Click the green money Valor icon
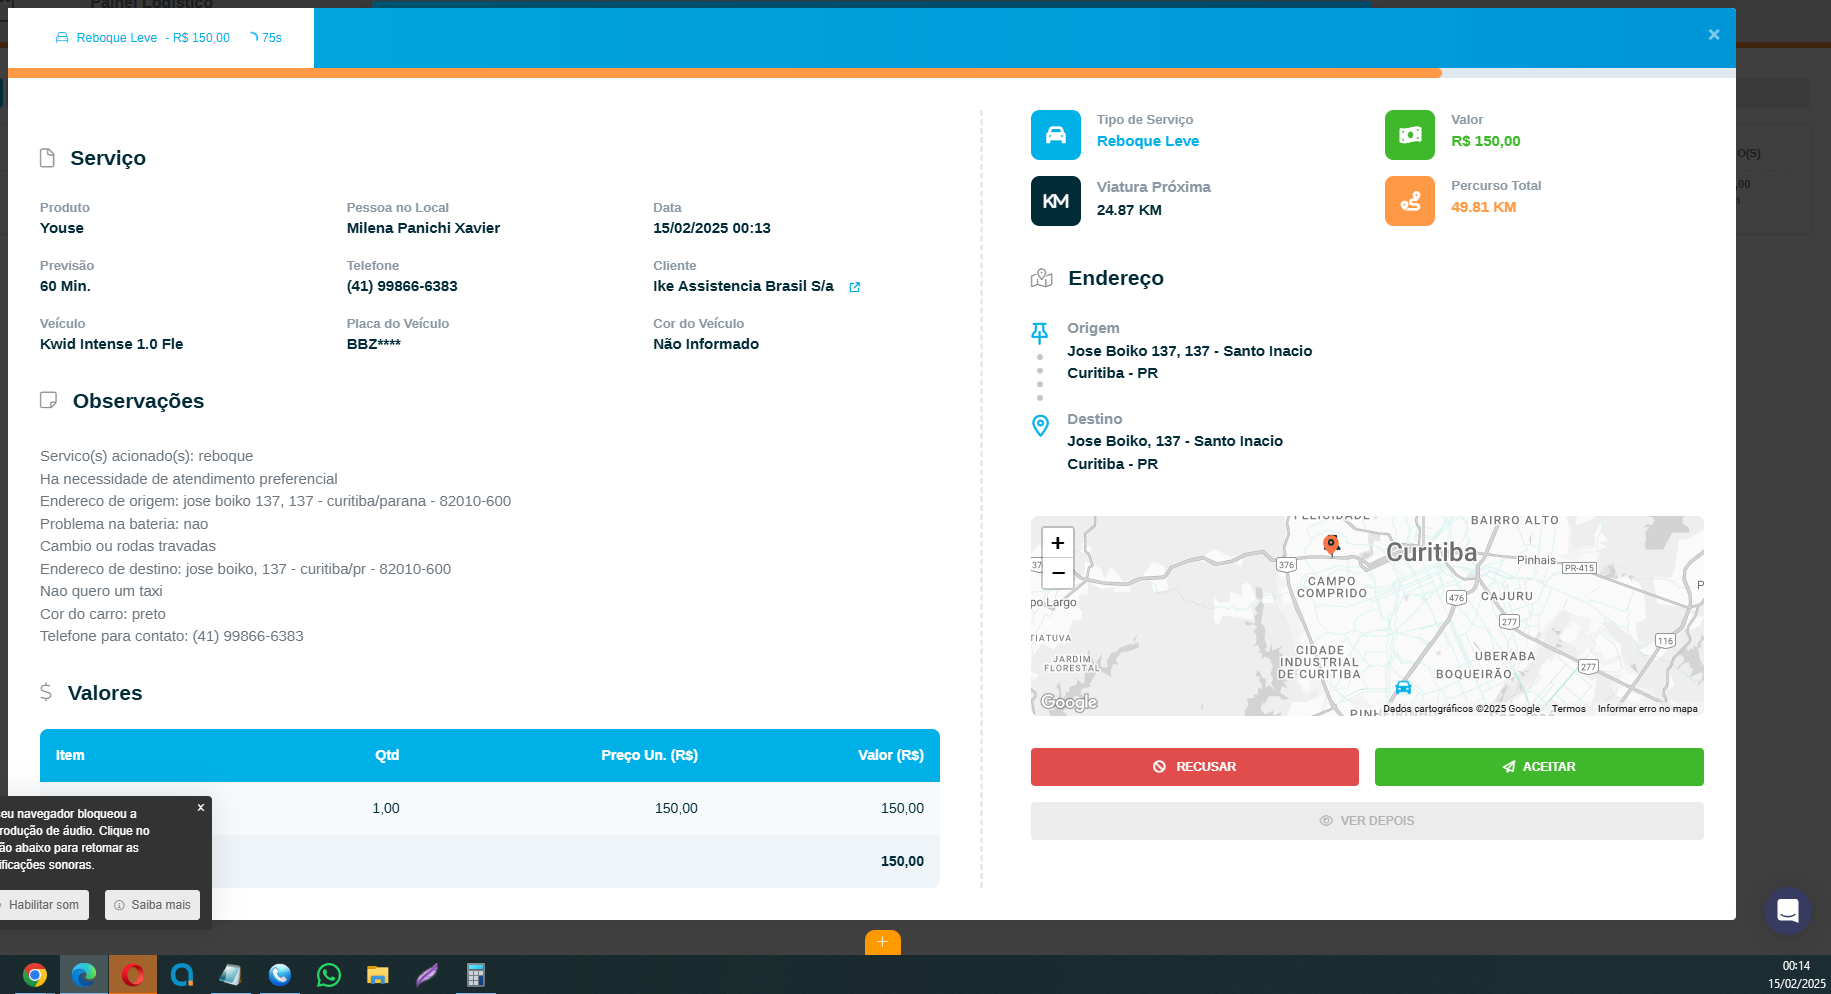 (x=1410, y=135)
